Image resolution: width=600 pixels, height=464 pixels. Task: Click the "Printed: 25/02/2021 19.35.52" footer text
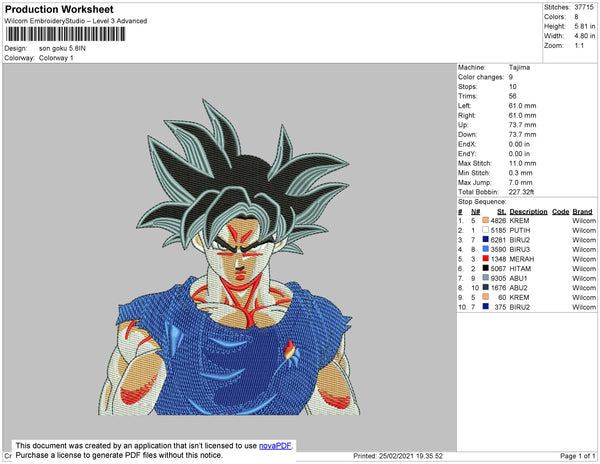click(398, 456)
